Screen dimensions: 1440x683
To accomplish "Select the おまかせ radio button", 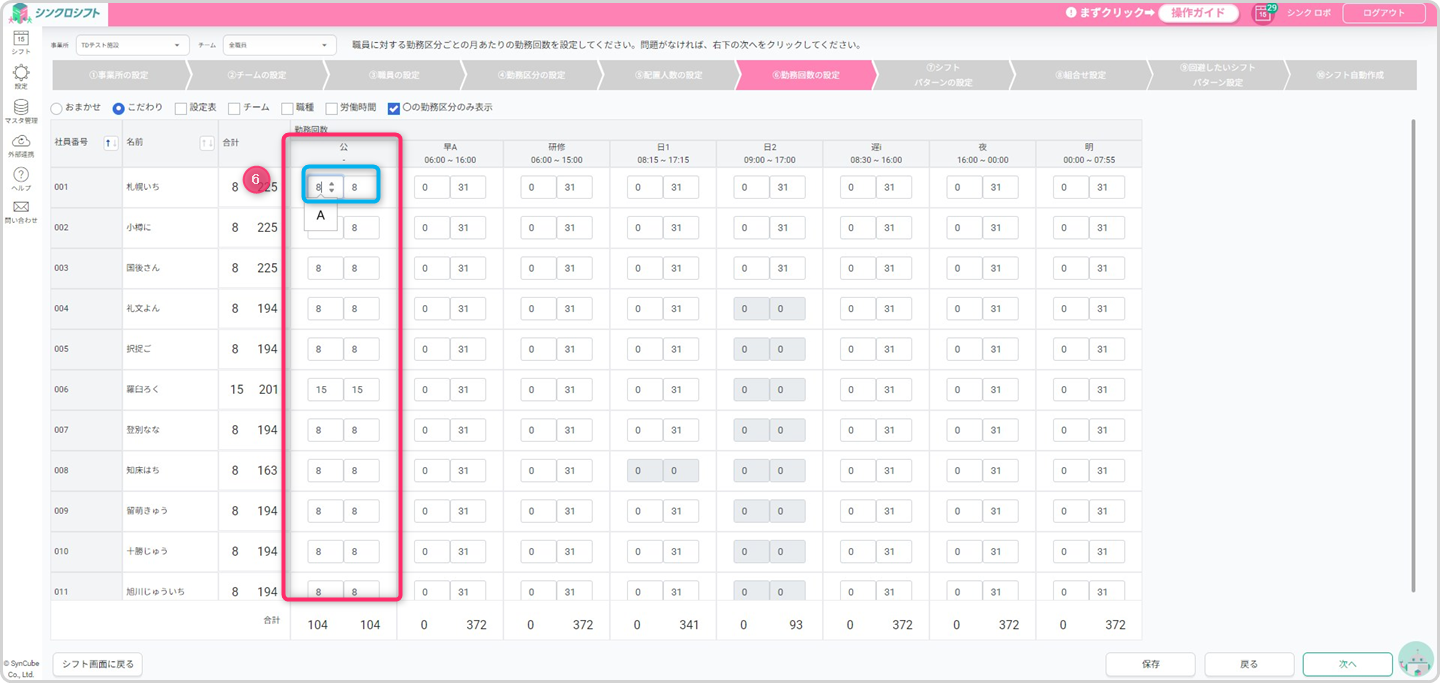I will point(57,108).
